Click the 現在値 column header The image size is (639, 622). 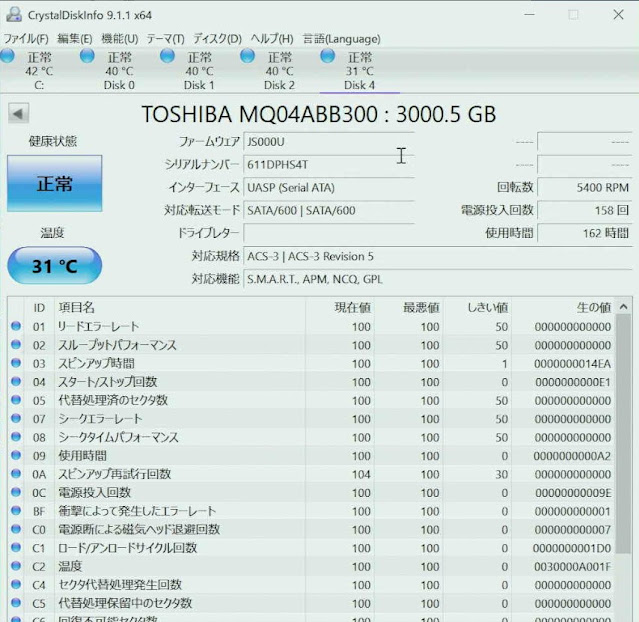tap(353, 307)
